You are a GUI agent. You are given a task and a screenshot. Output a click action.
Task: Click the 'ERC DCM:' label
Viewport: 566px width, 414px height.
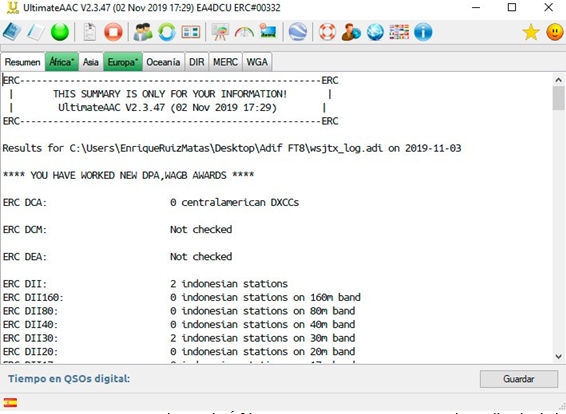[x=25, y=230]
